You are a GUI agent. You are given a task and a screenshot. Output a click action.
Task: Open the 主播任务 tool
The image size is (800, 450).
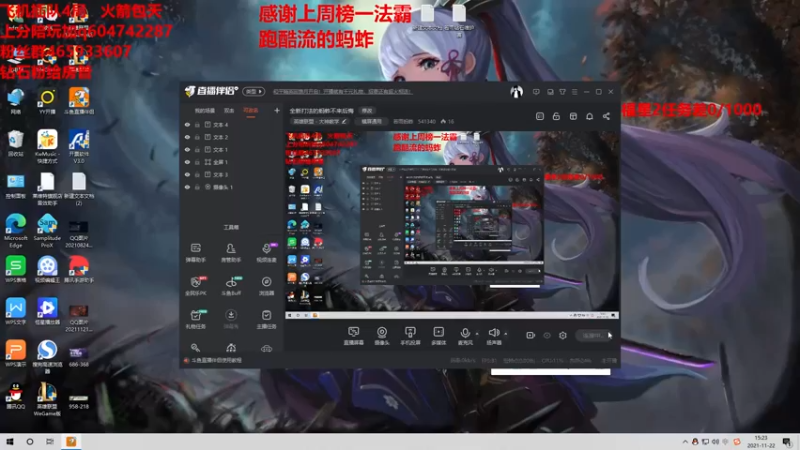pos(266,319)
